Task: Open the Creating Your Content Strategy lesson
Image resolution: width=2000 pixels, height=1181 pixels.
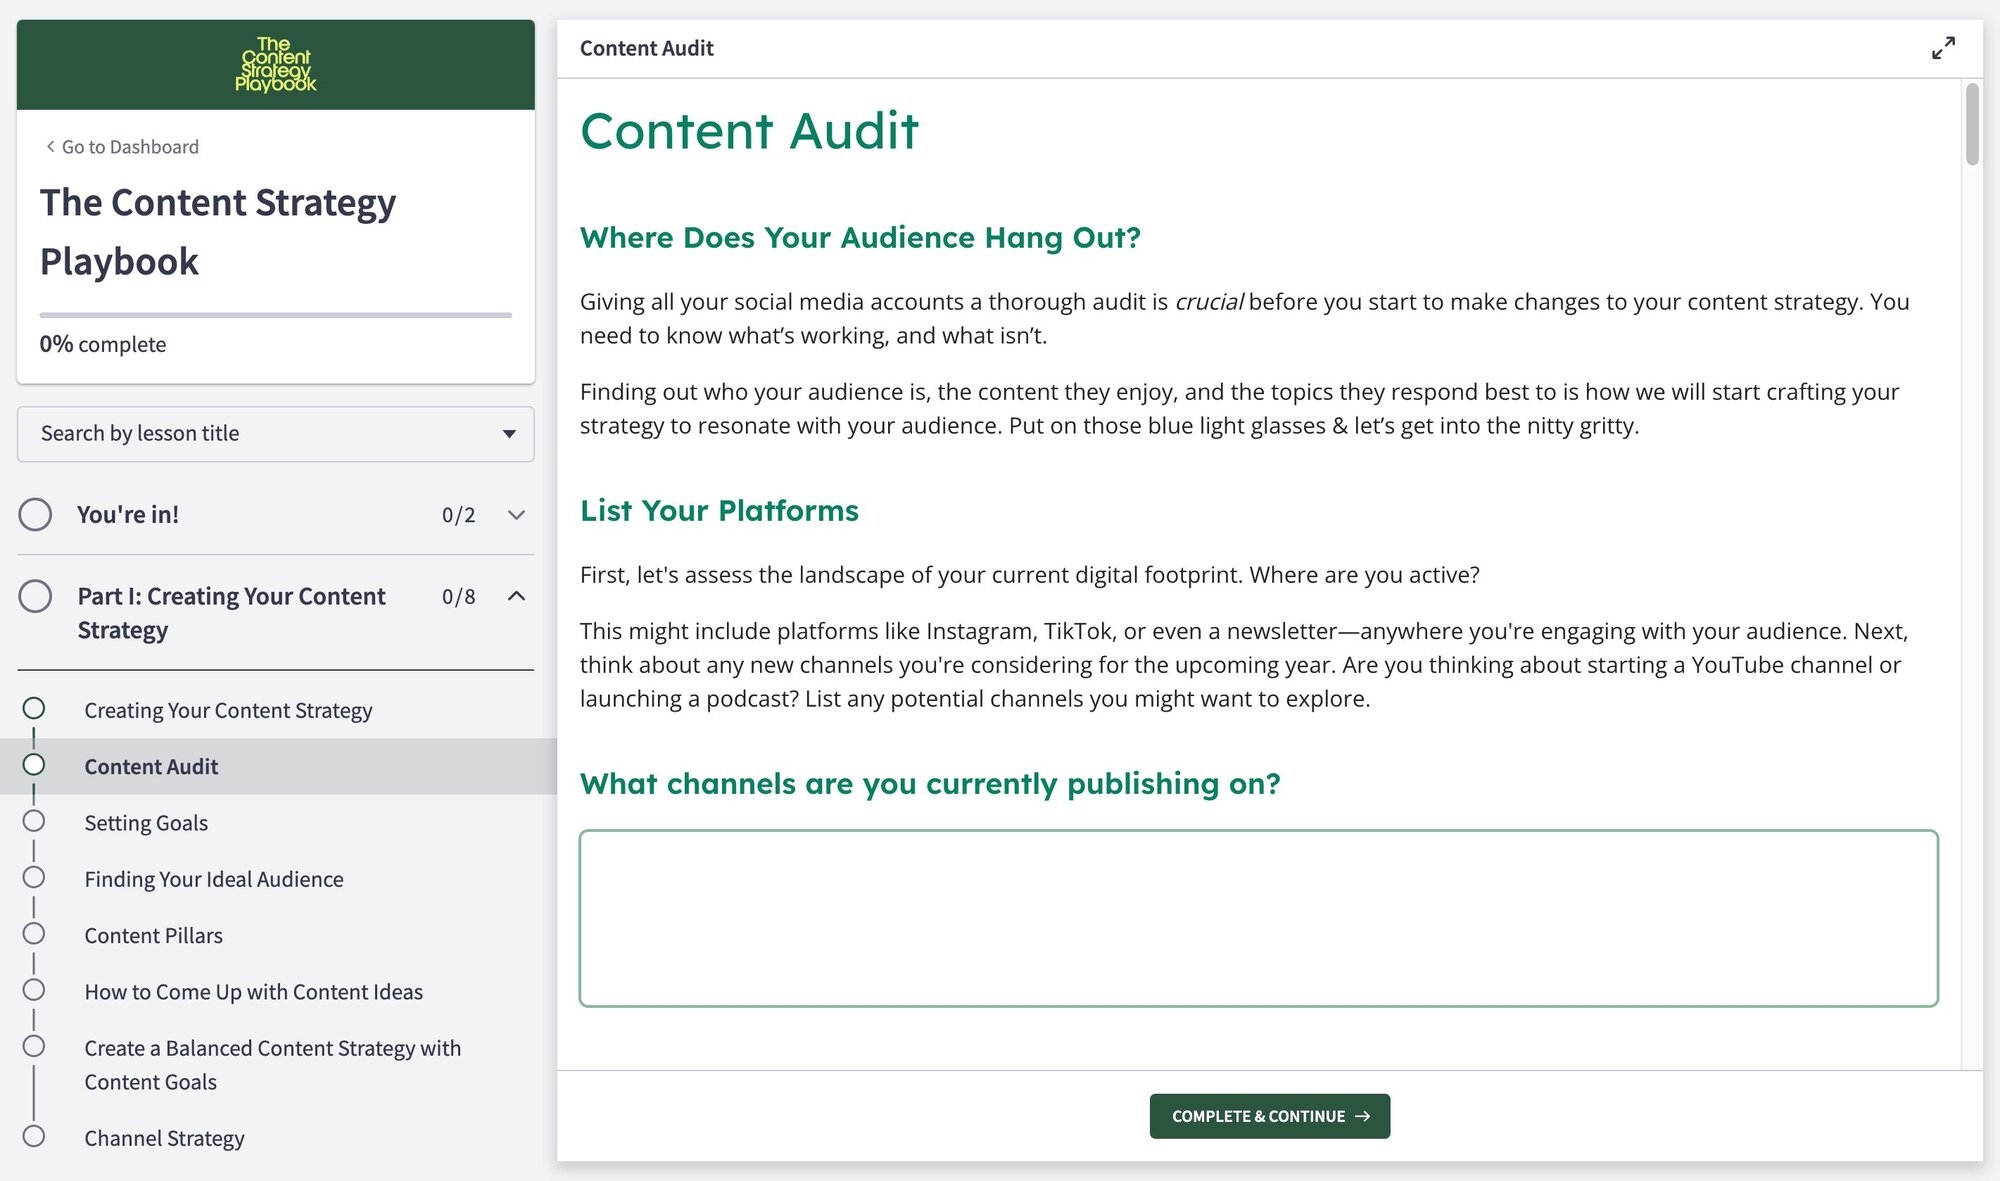Action: pyautogui.click(x=228, y=710)
